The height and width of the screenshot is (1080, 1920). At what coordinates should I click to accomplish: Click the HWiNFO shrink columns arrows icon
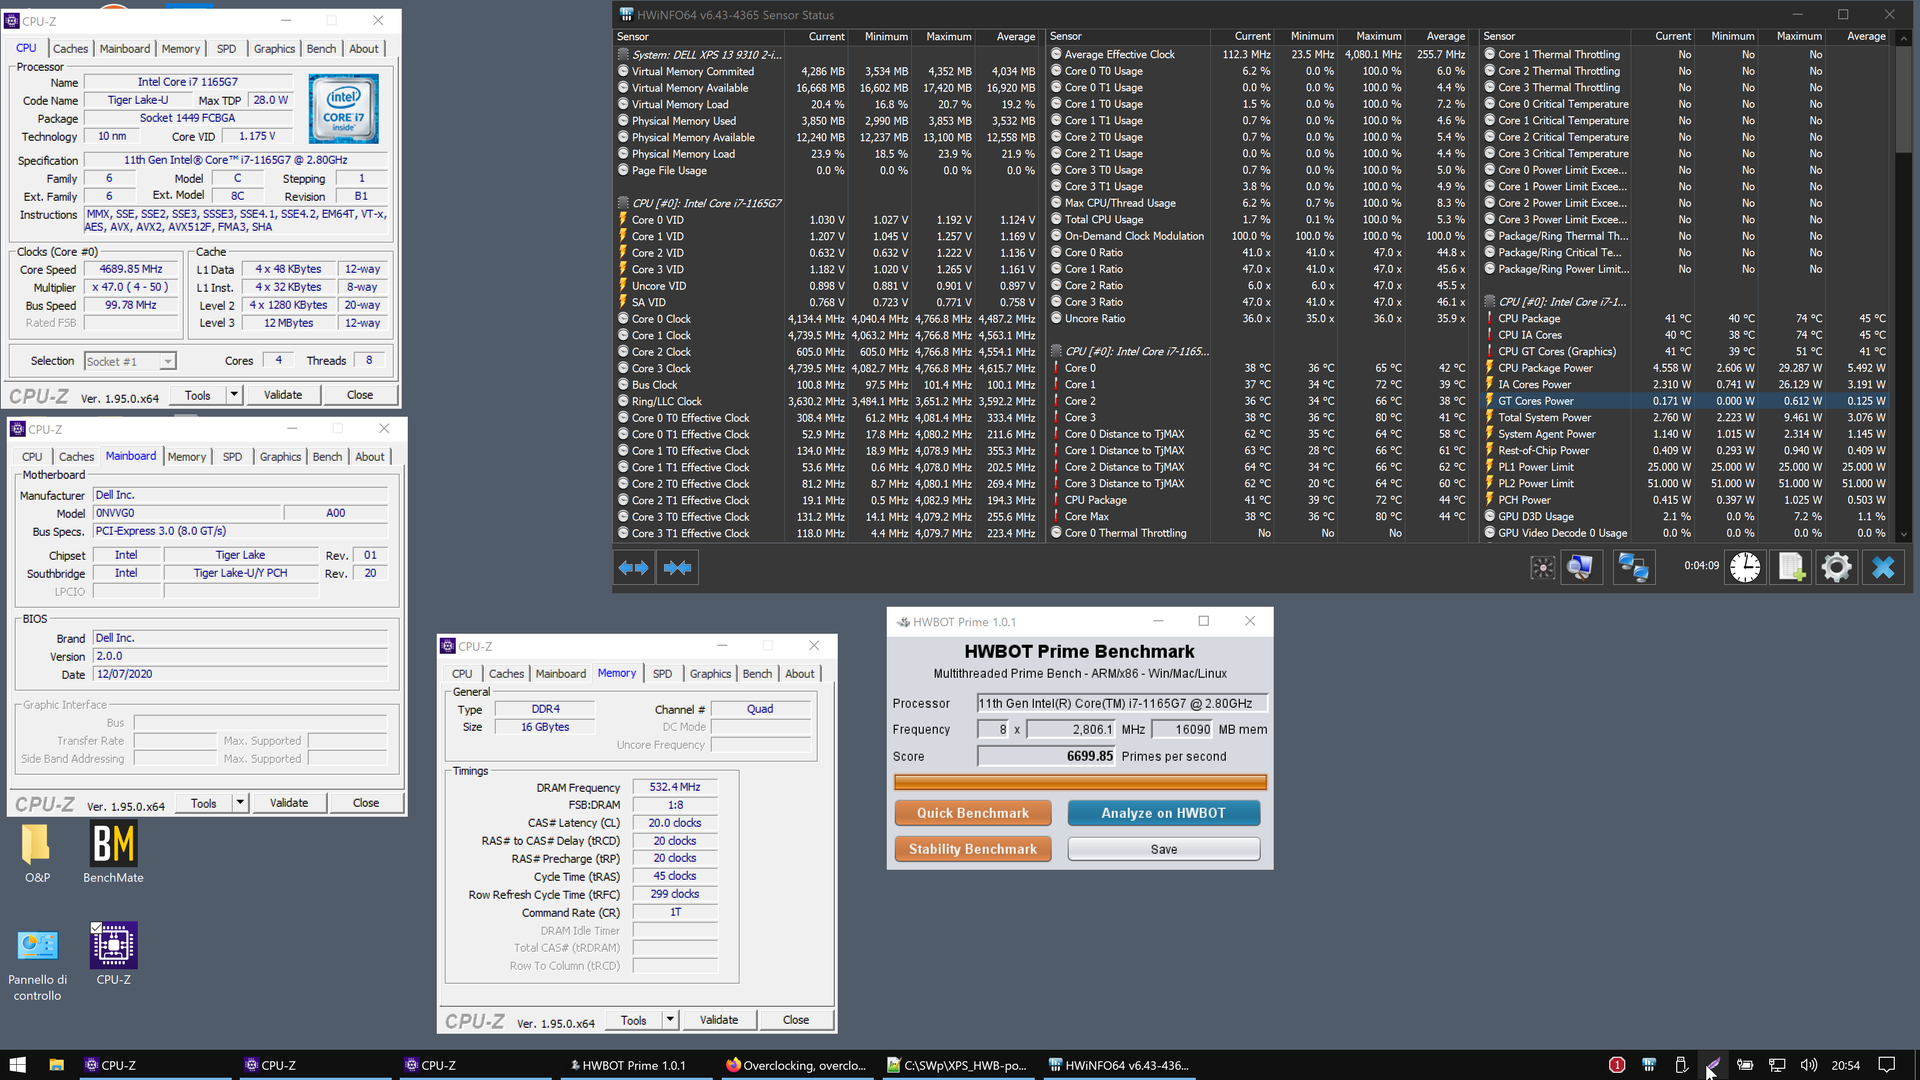pos(677,567)
